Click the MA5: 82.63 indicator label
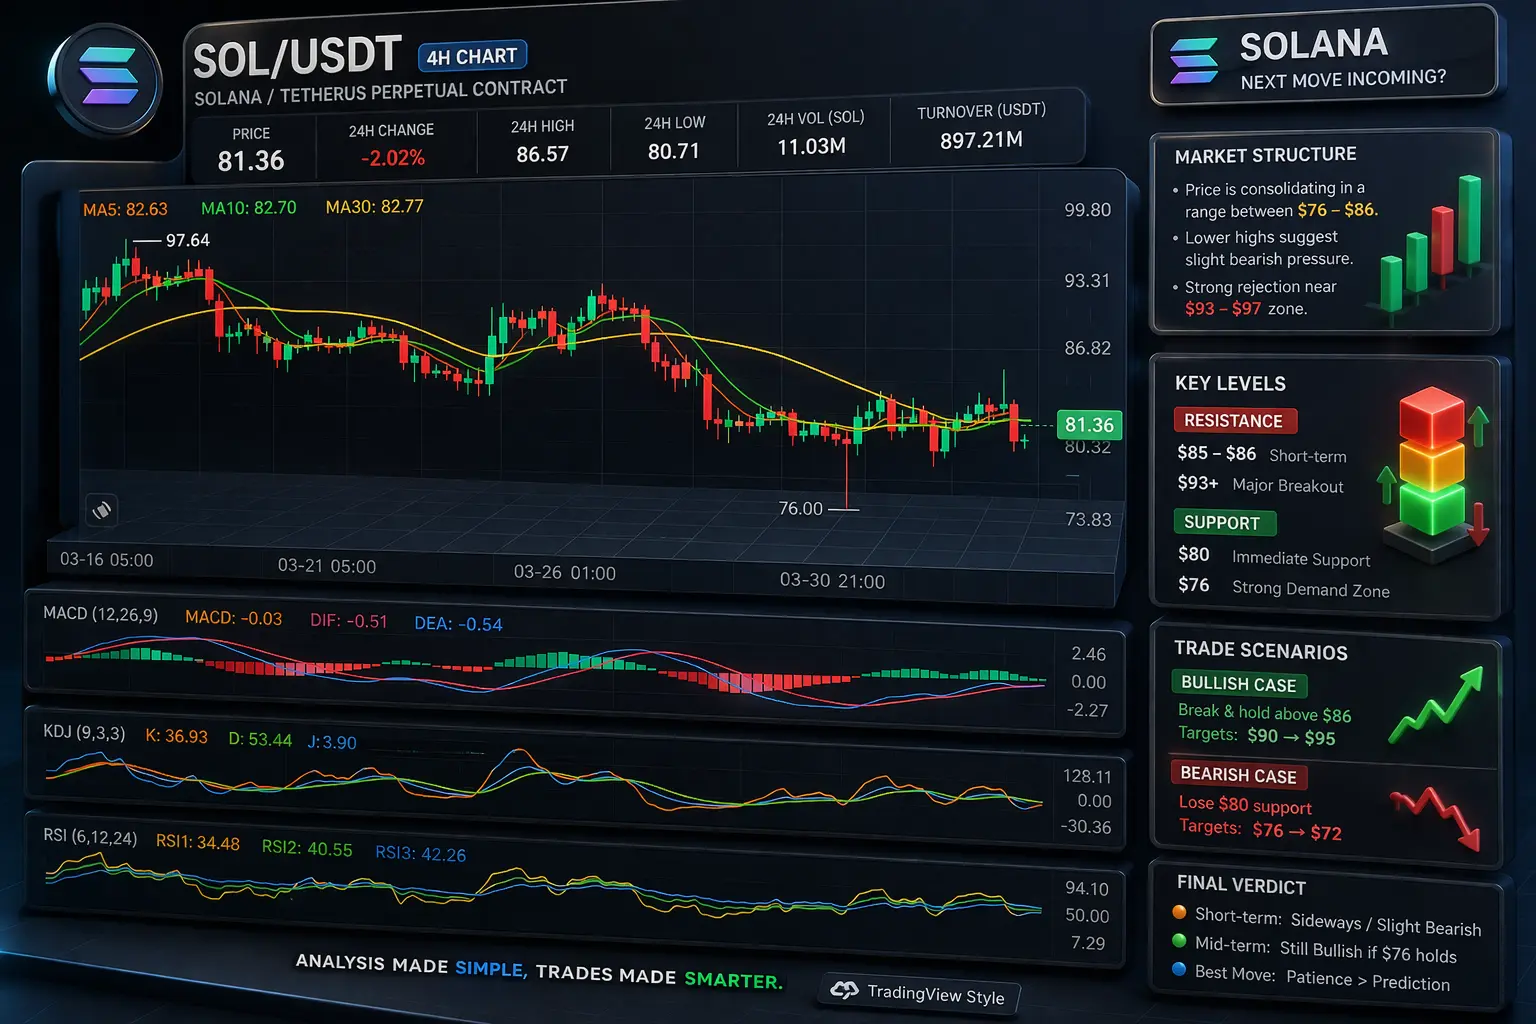The height and width of the screenshot is (1024, 1536). point(125,209)
